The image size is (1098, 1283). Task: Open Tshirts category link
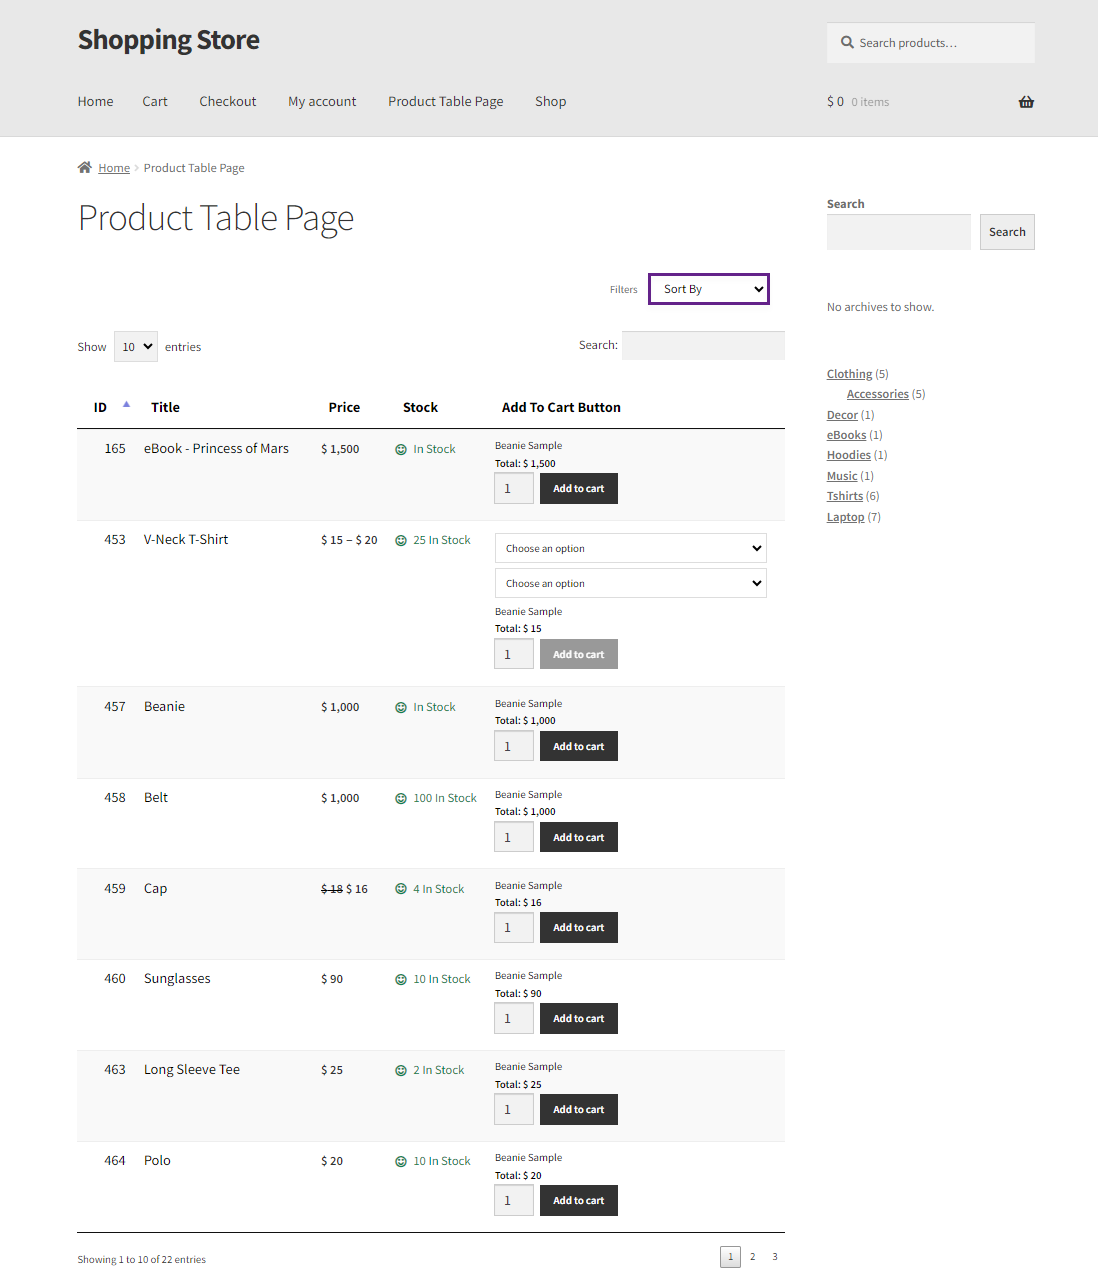(845, 496)
